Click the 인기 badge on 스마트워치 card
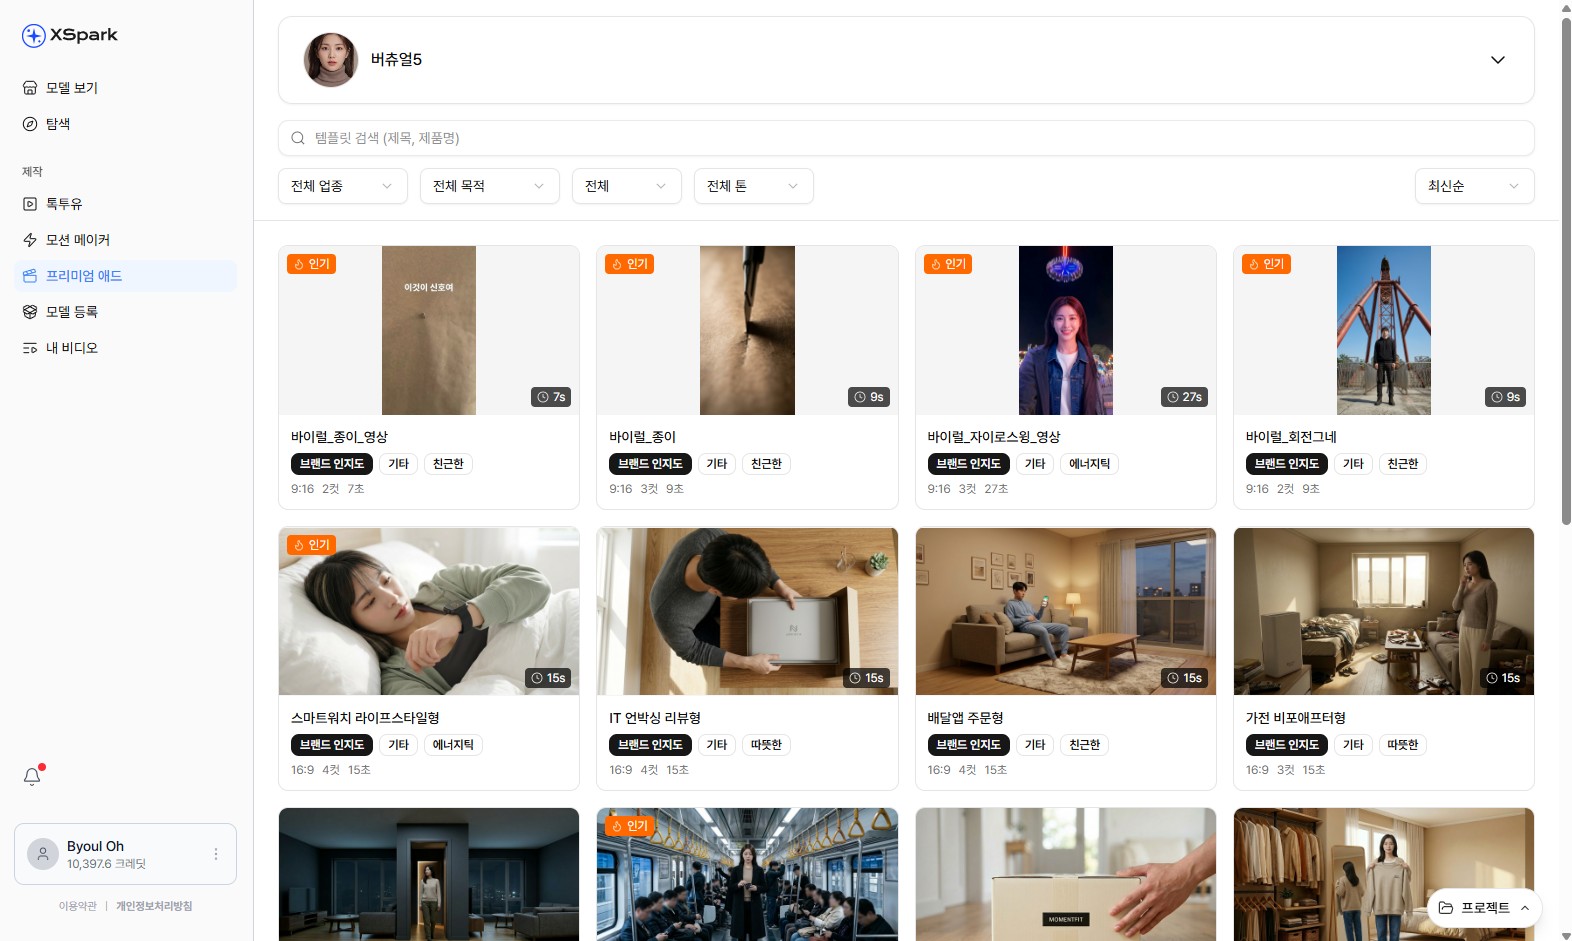1572x941 pixels. click(311, 545)
